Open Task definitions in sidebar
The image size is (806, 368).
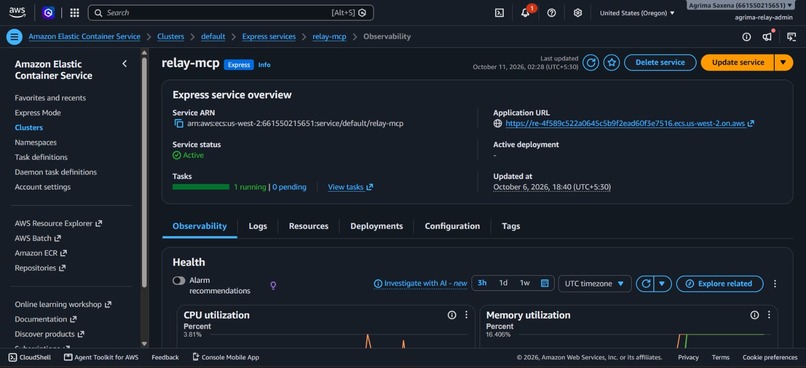point(41,157)
